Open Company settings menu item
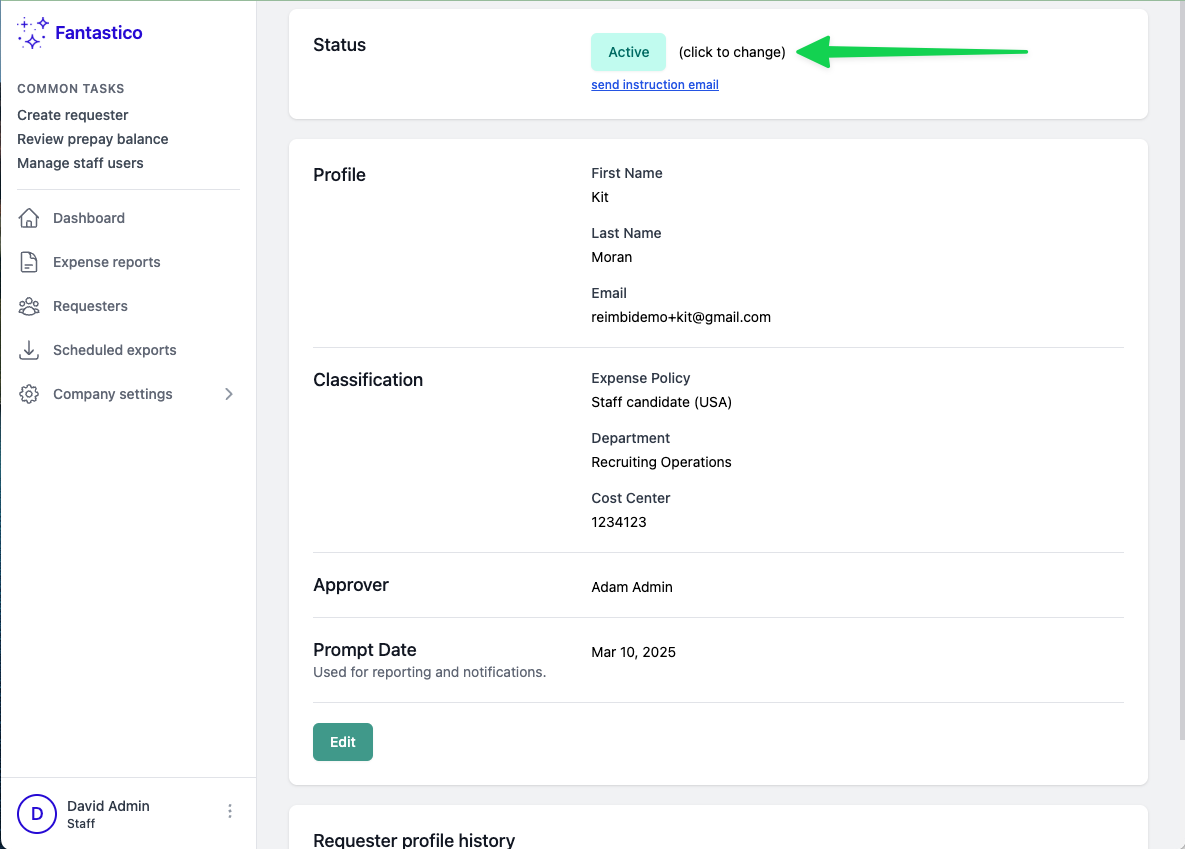Image resolution: width=1185 pixels, height=849 pixels. (x=113, y=394)
